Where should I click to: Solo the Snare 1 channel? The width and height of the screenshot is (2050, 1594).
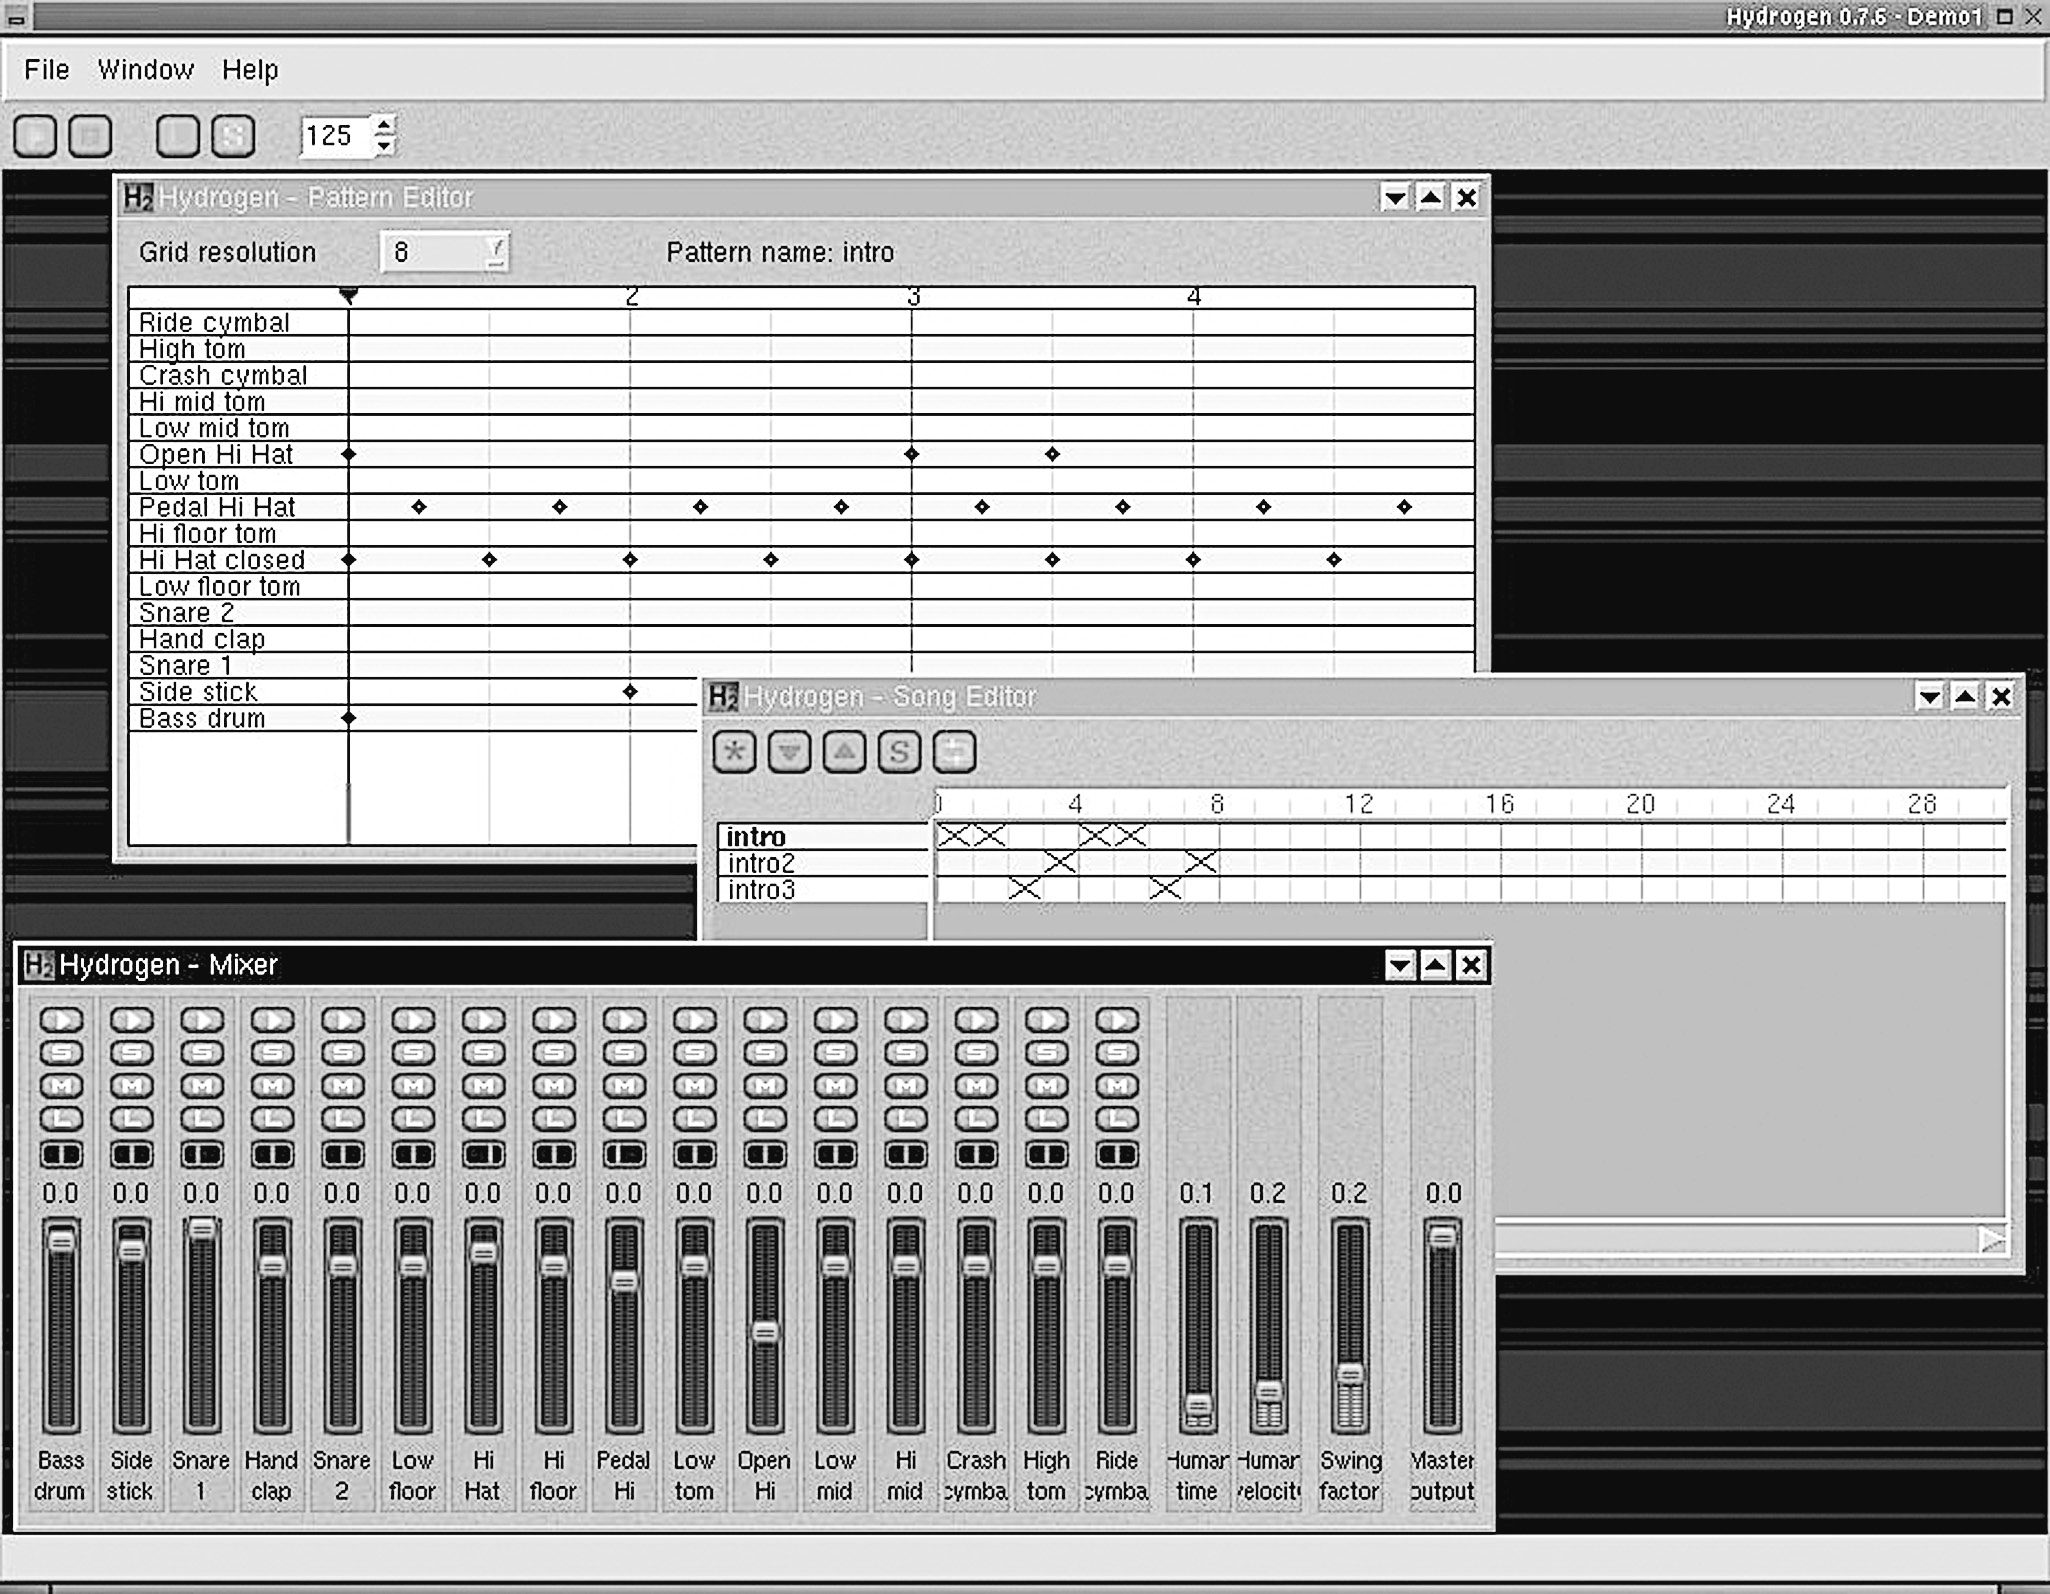coord(202,1053)
